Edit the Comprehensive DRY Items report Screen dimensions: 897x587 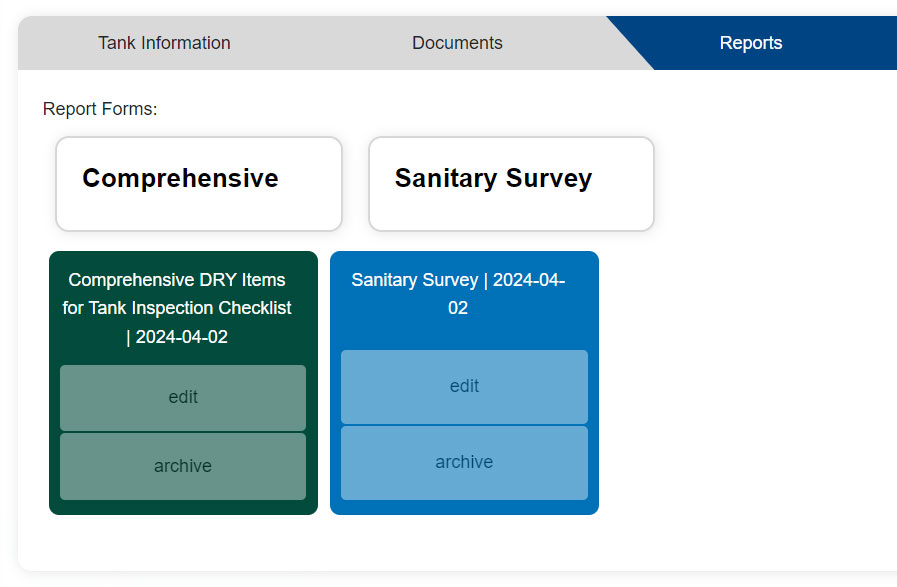[x=183, y=397]
